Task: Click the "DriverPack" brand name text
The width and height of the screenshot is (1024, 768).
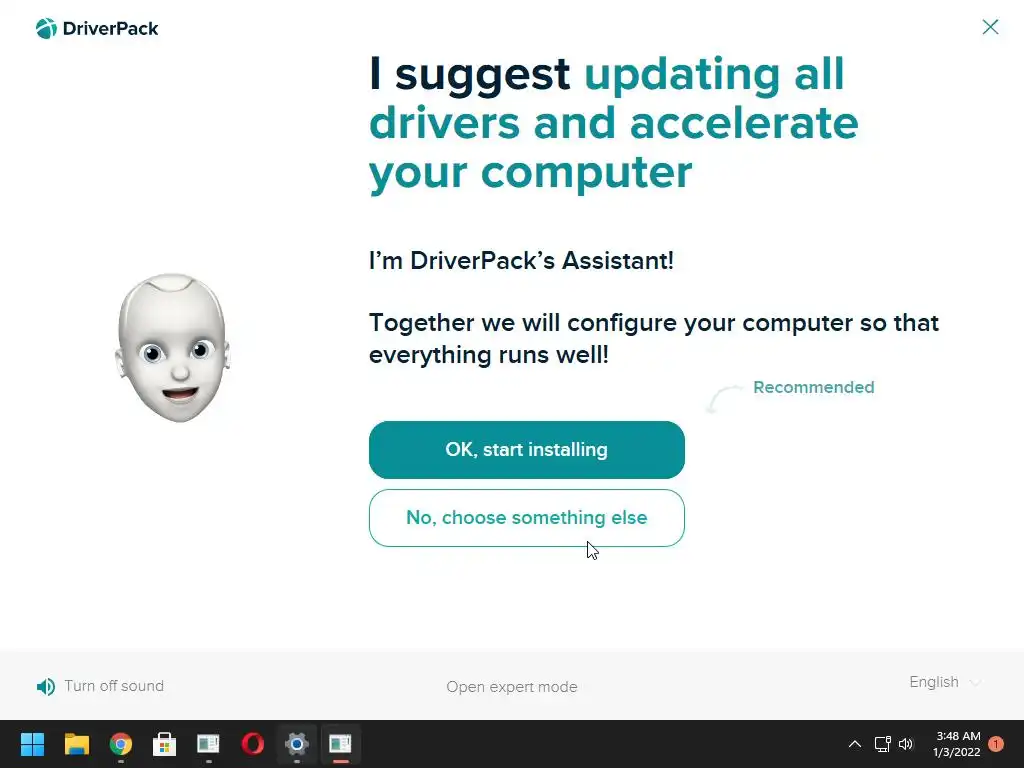Action: (x=110, y=29)
